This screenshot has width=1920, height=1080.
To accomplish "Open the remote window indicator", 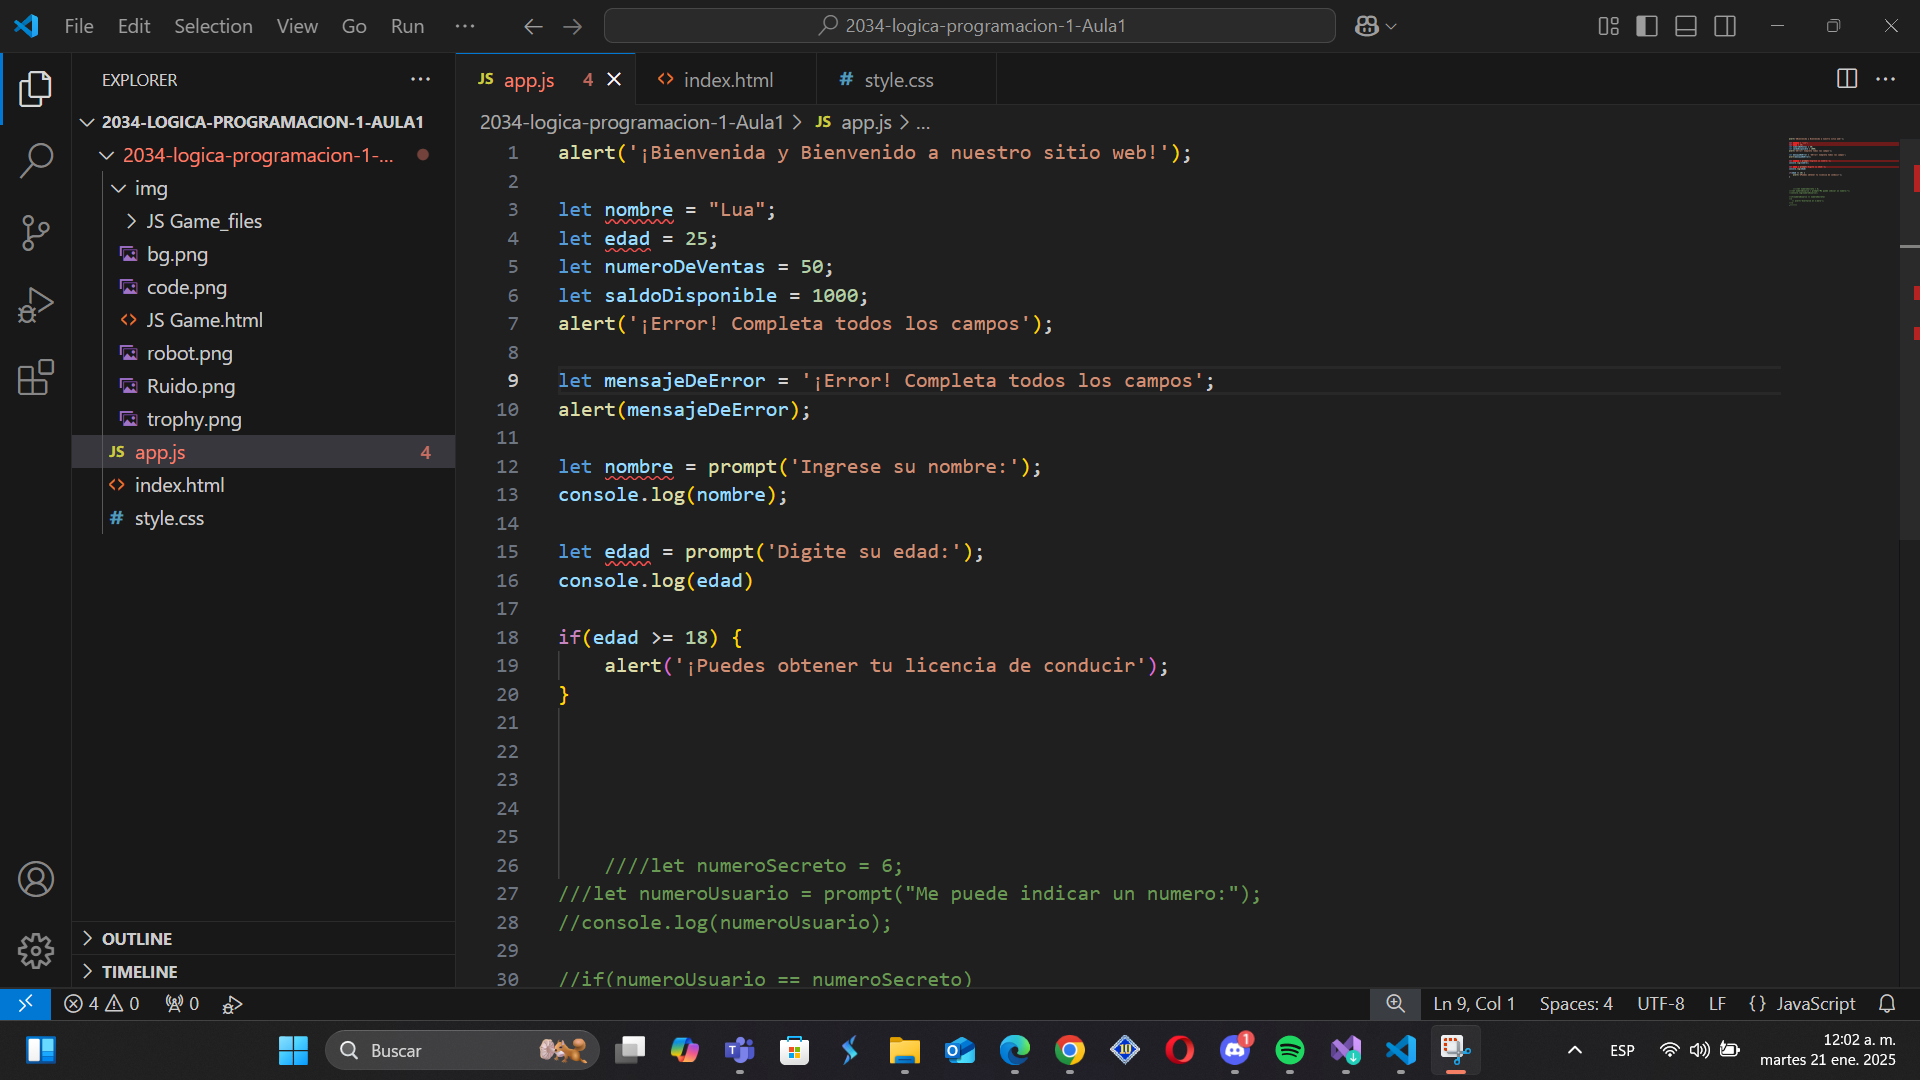I will pos(25,1003).
